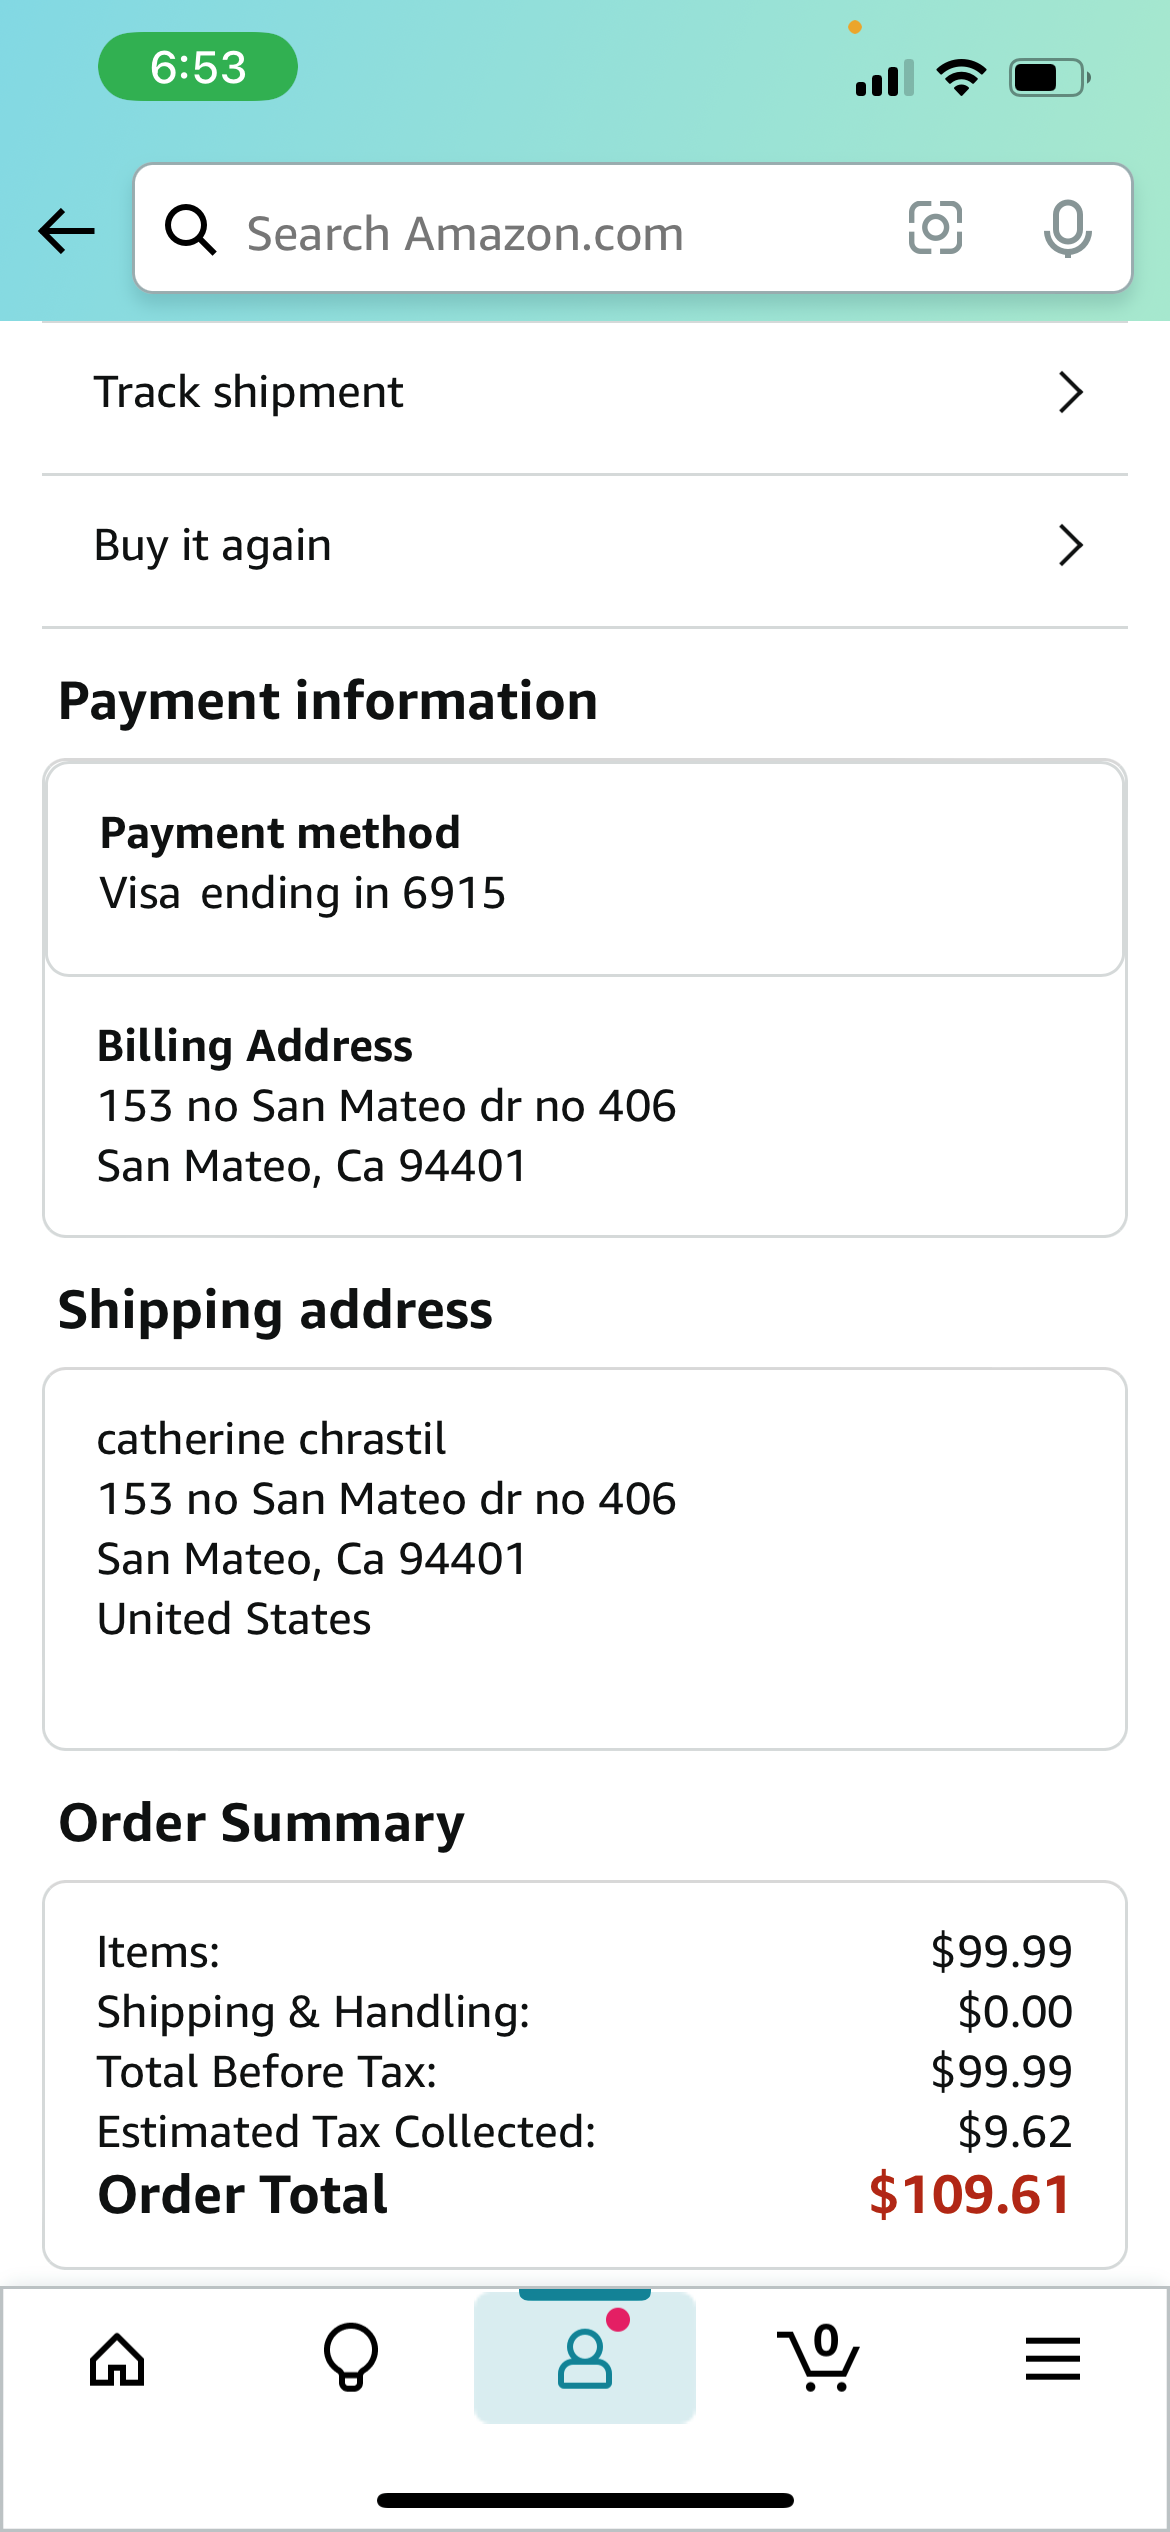Expand Buy it again chevron

tap(1071, 546)
